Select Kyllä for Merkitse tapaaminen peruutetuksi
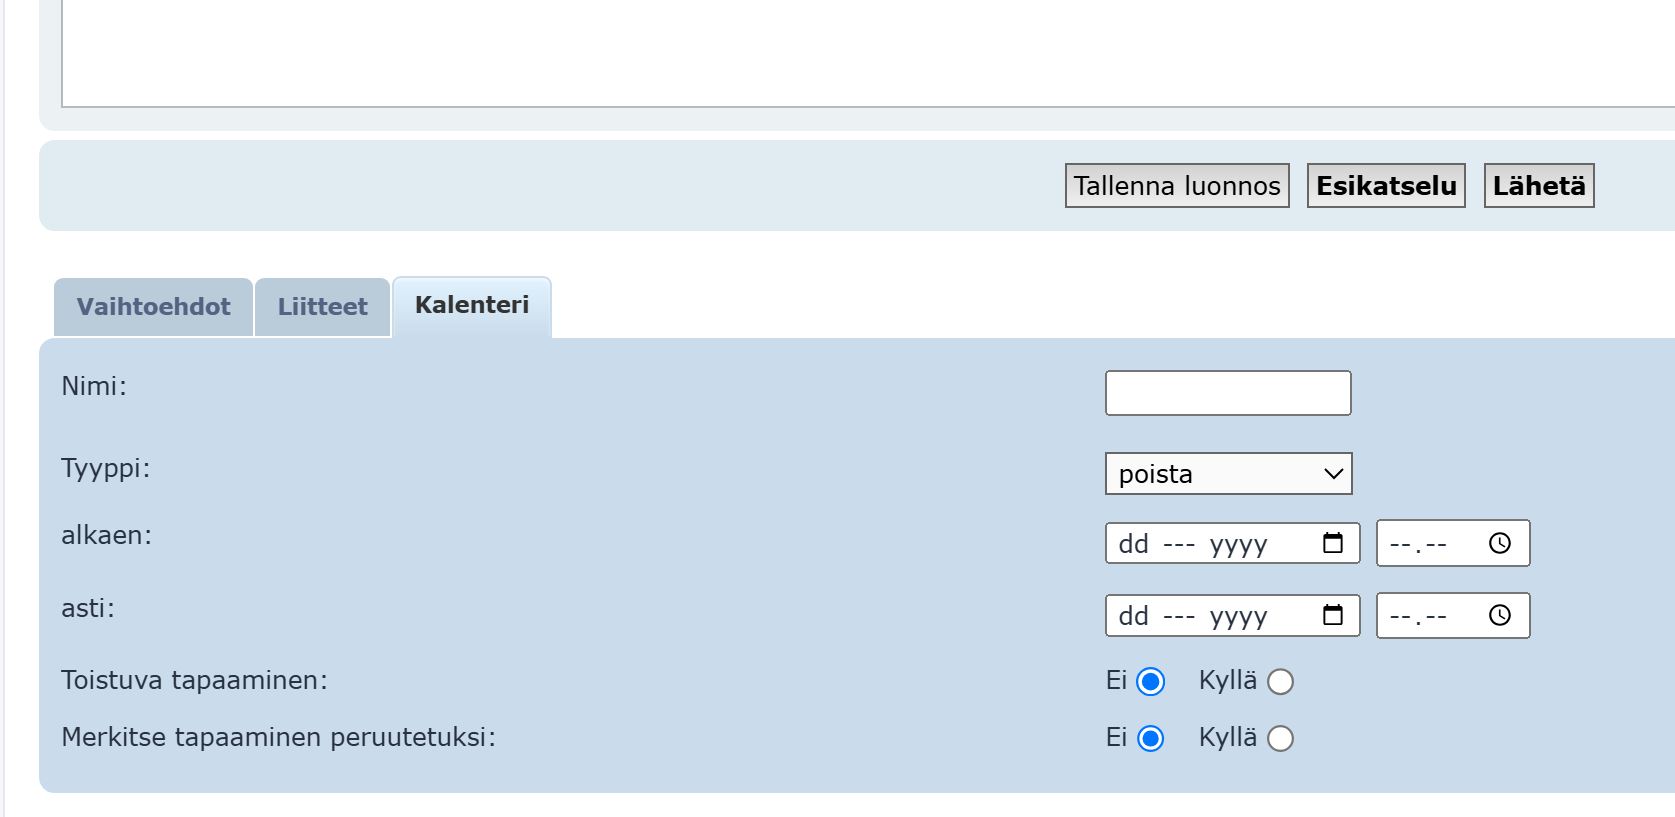This screenshot has height=817, width=1675. click(x=1280, y=739)
